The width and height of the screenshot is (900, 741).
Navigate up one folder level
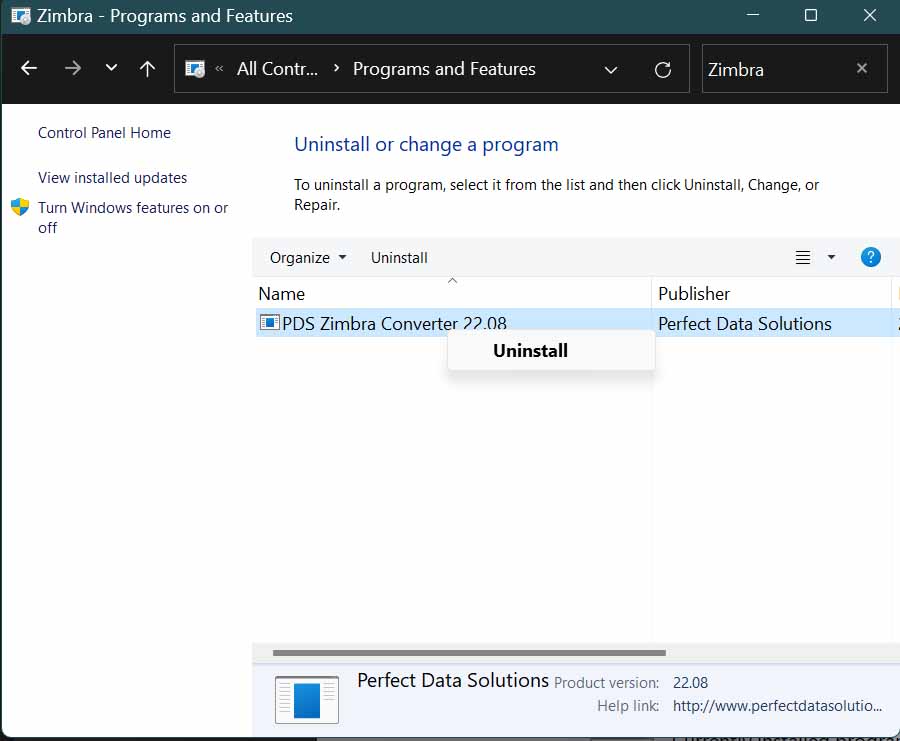(148, 68)
